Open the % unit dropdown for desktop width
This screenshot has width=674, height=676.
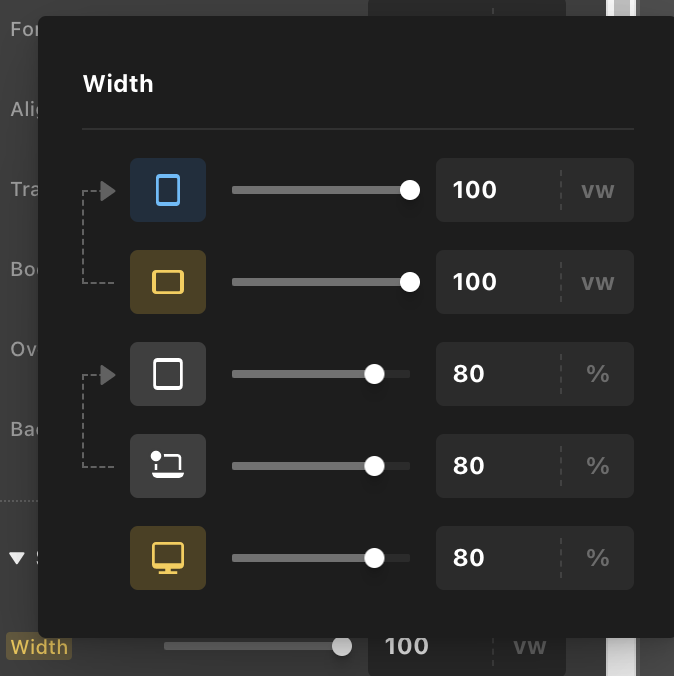(x=598, y=558)
